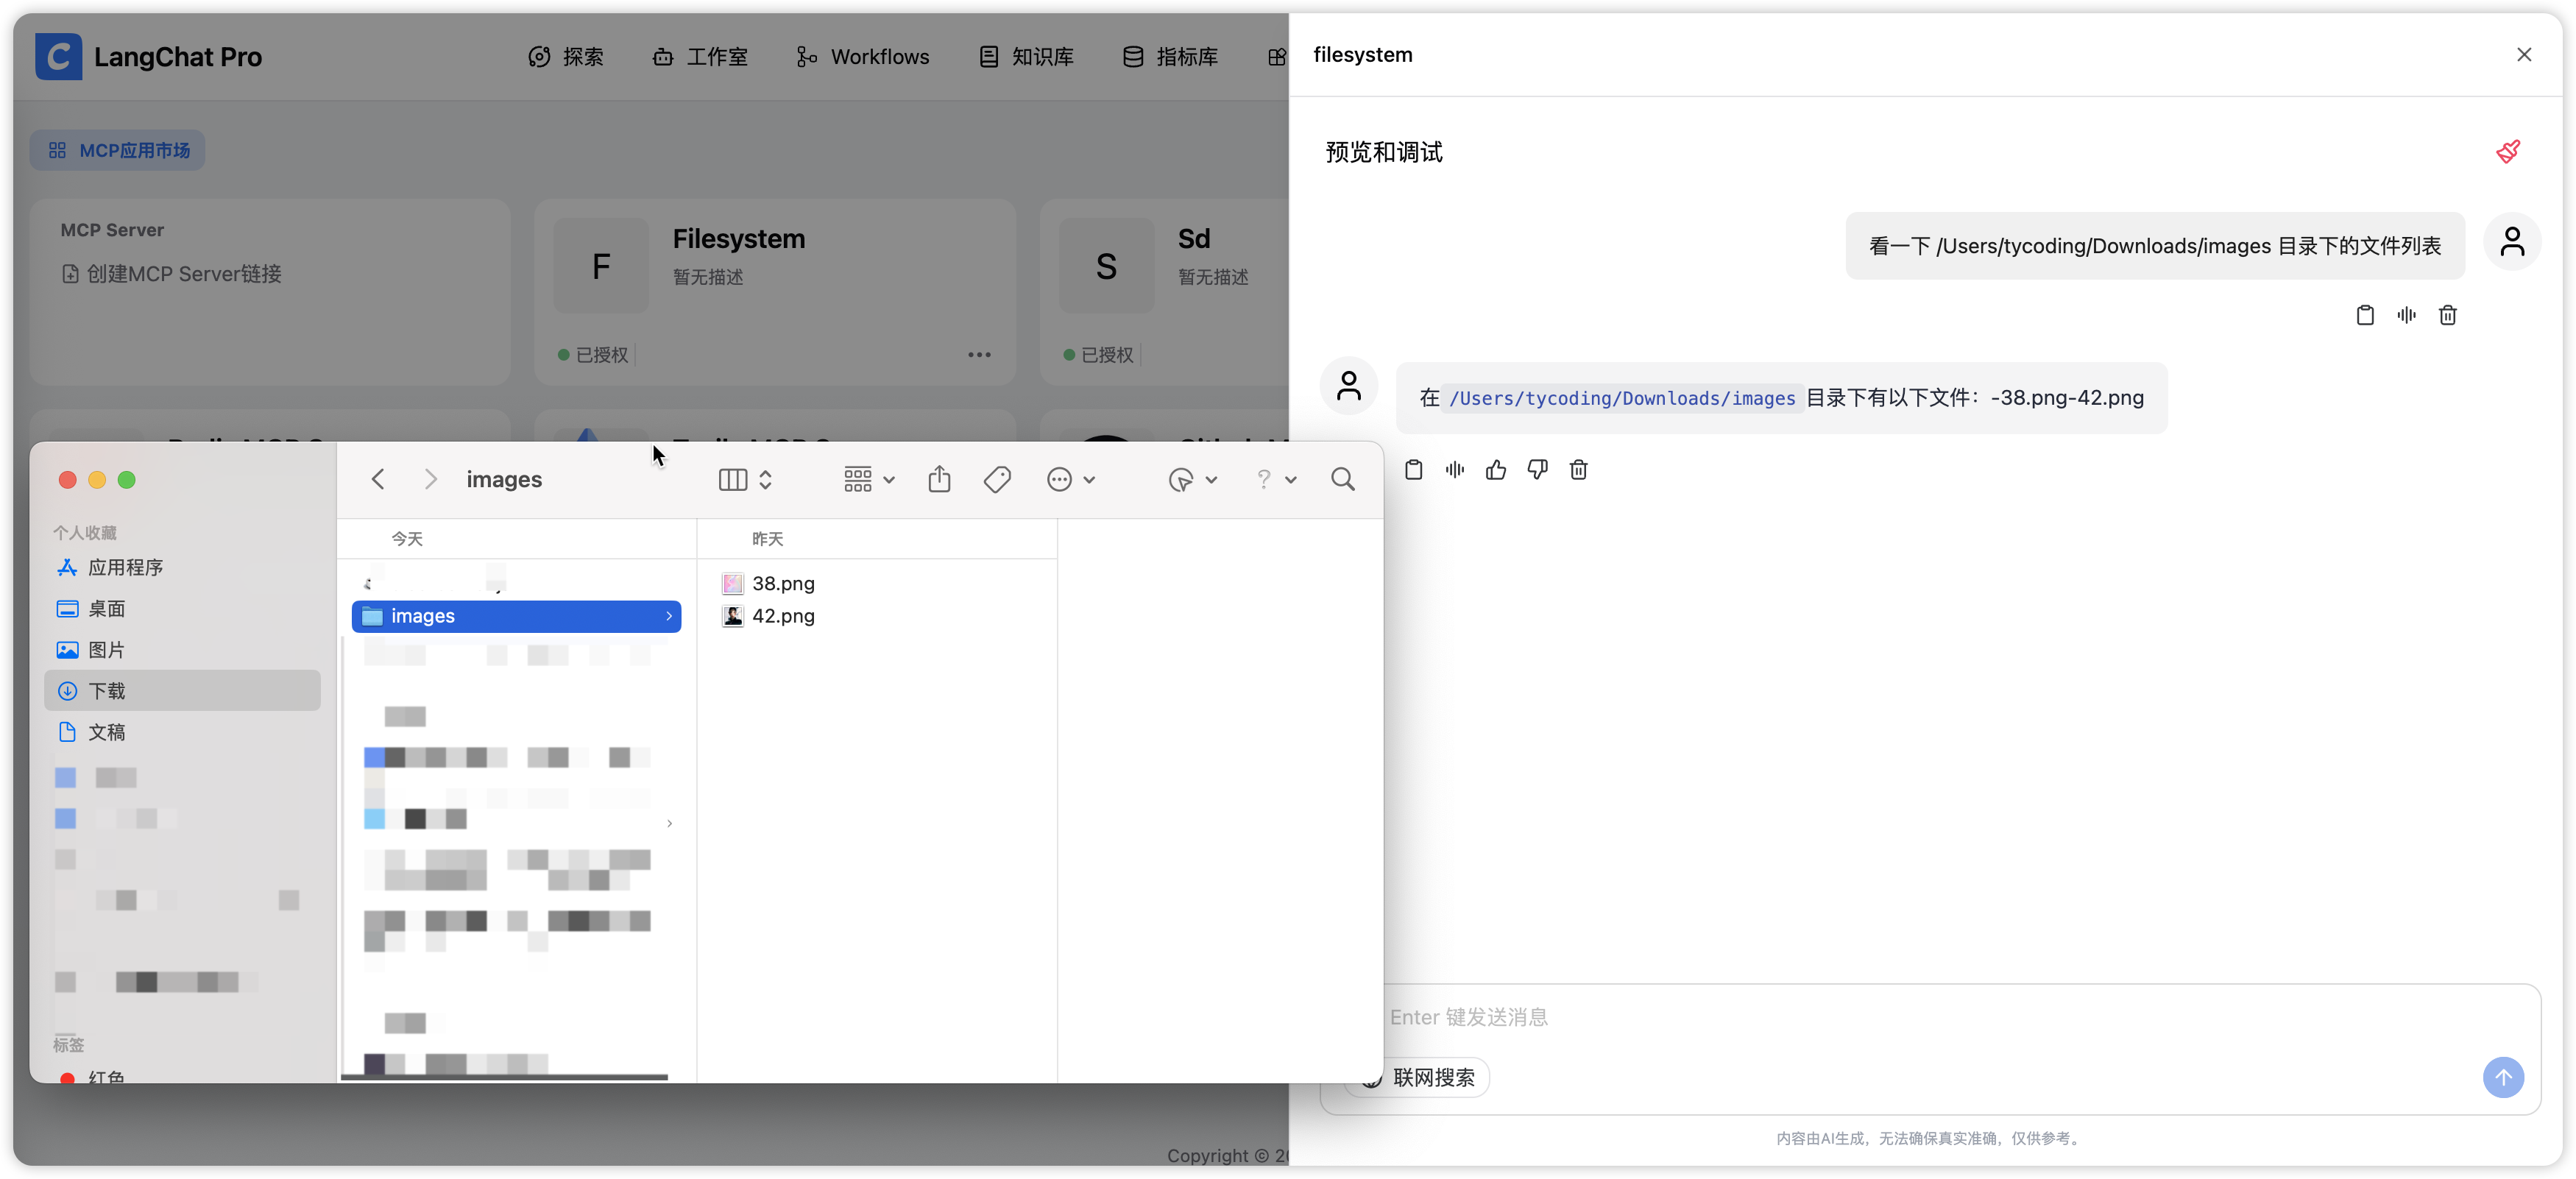Click the MCP应用市场 button
The image size is (2576, 1179).
[x=118, y=150]
